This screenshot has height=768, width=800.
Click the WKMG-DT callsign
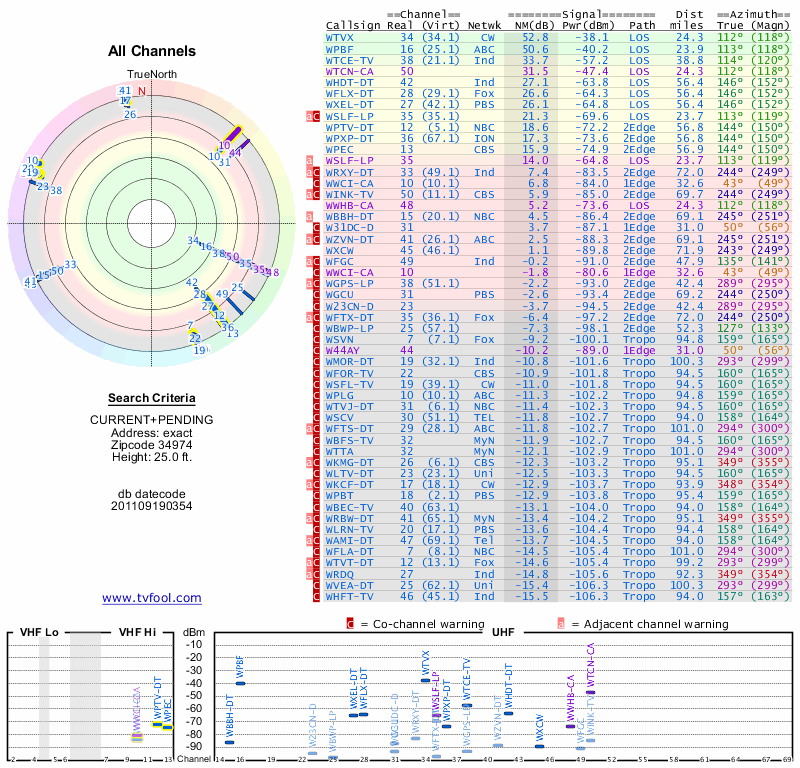349,462
